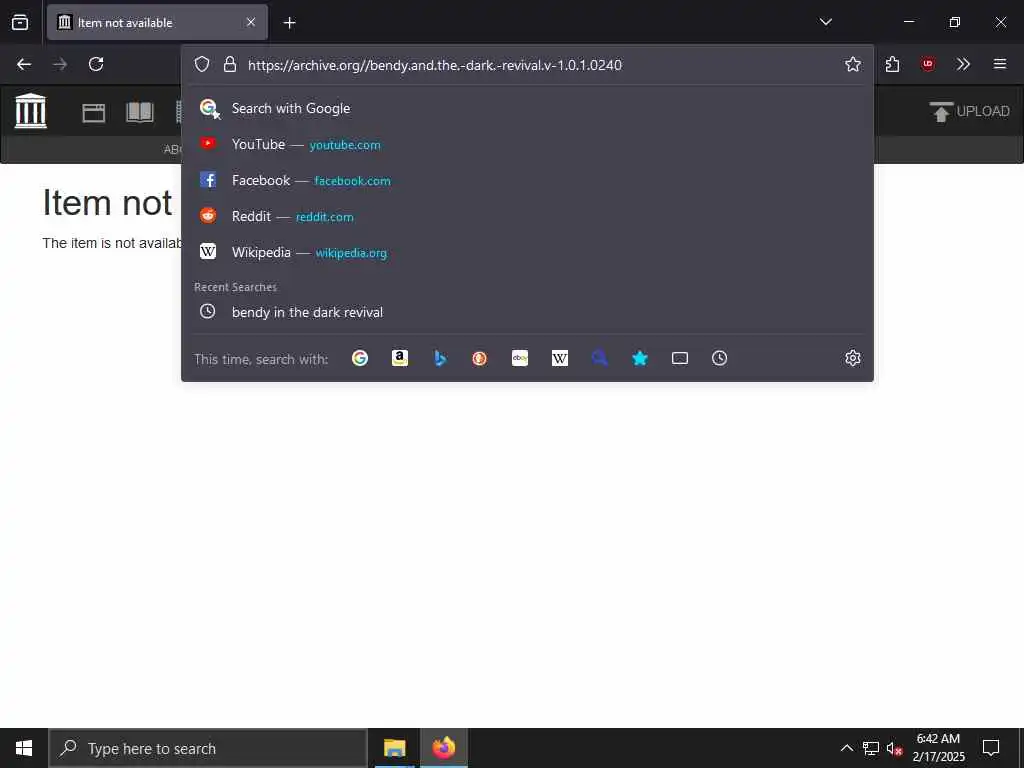
Task: Open uBlock Origin extension icon
Action: pyautogui.click(x=927, y=64)
